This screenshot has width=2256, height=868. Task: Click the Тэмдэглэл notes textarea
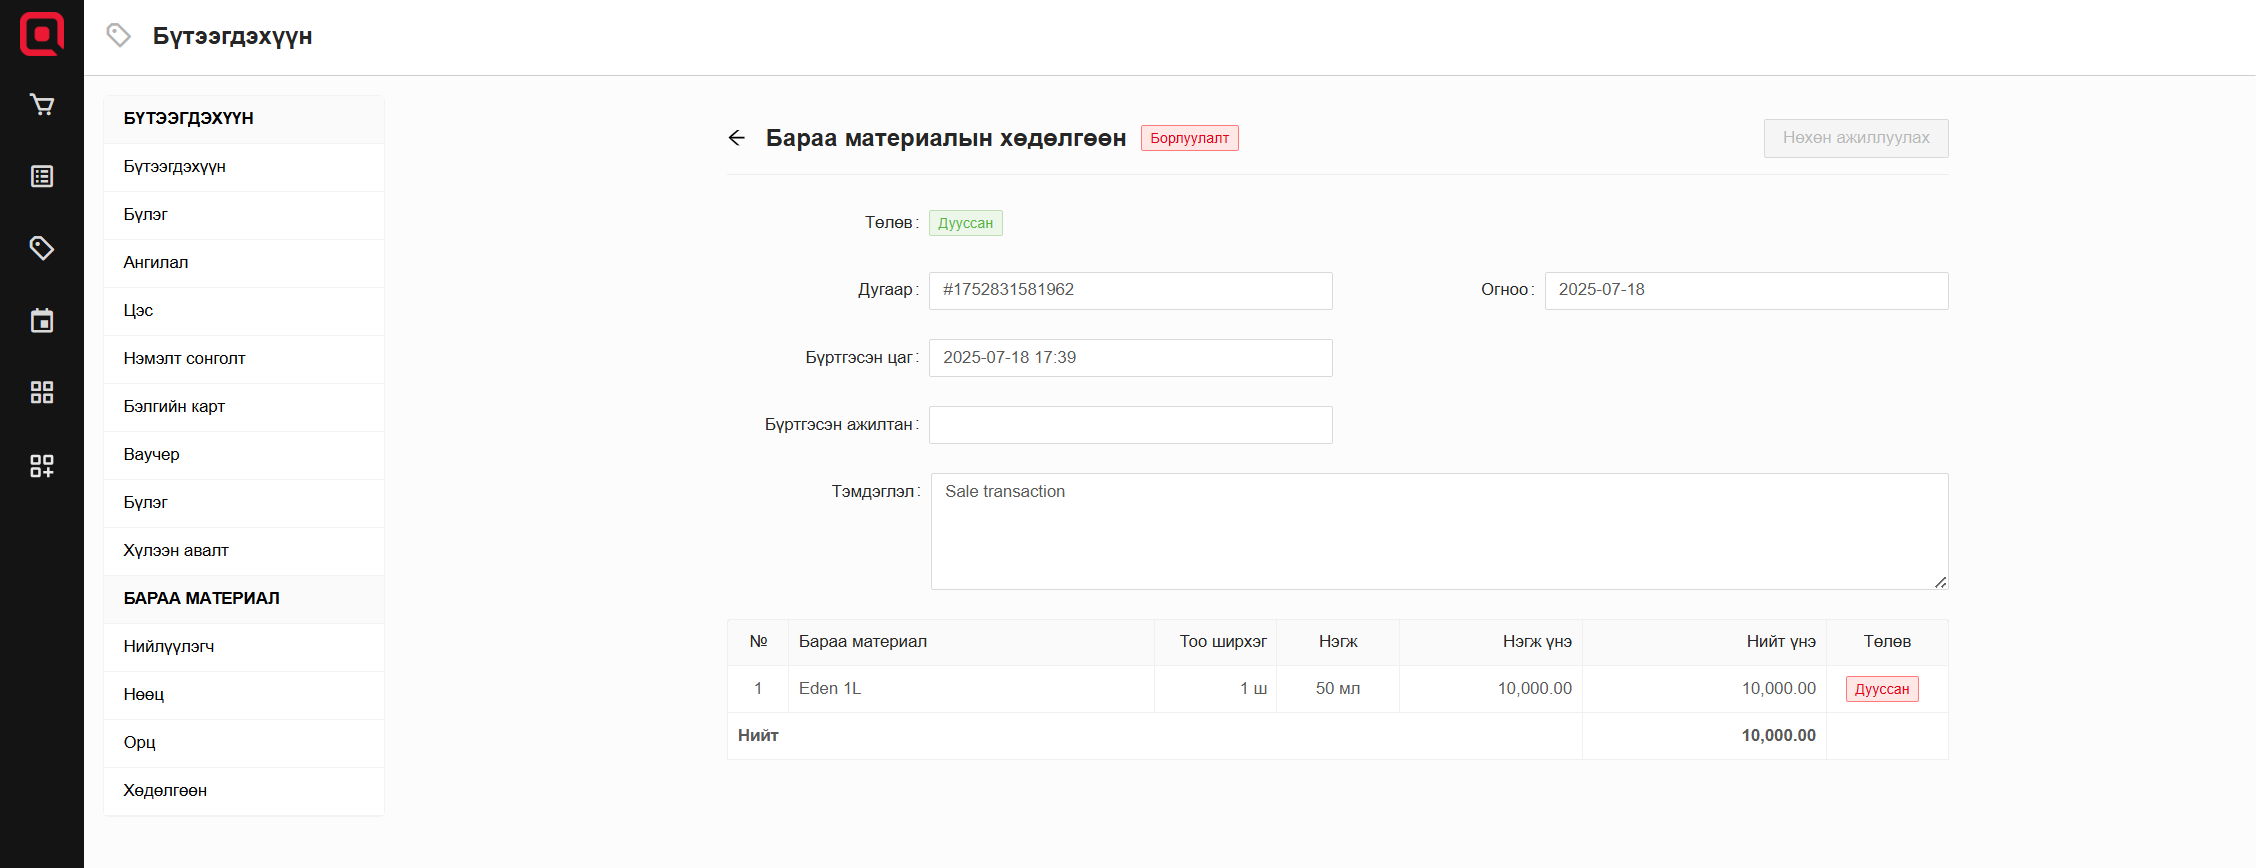(1438, 531)
